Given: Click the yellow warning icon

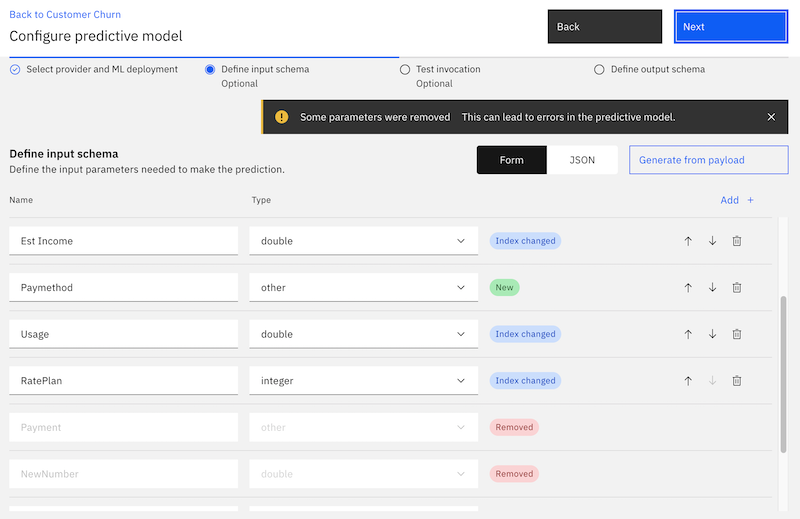Looking at the screenshot, I should pyautogui.click(x=281, y=117).
